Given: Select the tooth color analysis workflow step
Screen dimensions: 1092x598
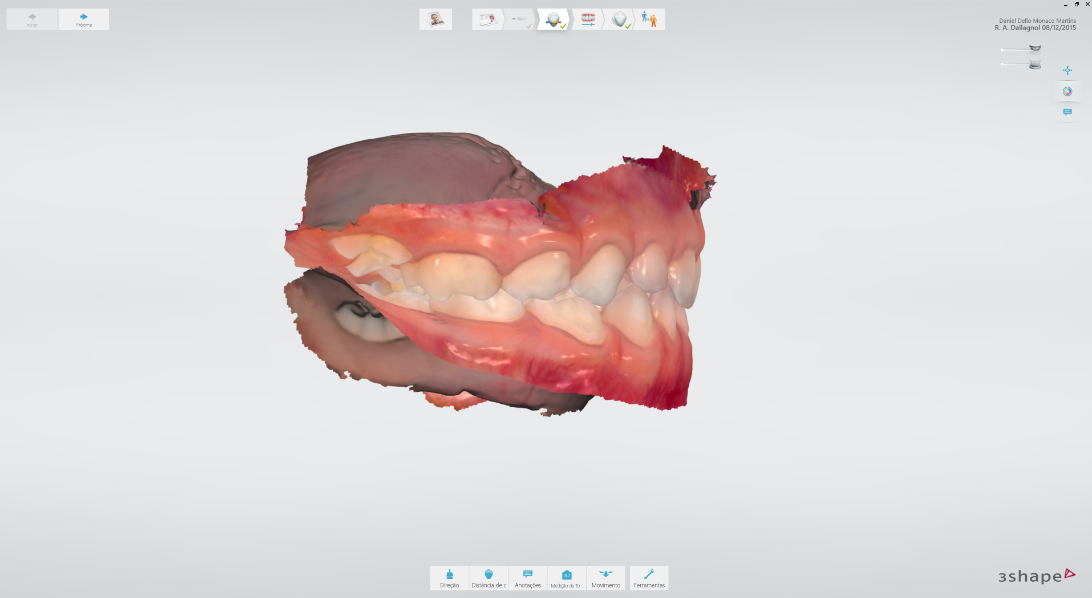Looking at the screenshot, I should [554, 19].
